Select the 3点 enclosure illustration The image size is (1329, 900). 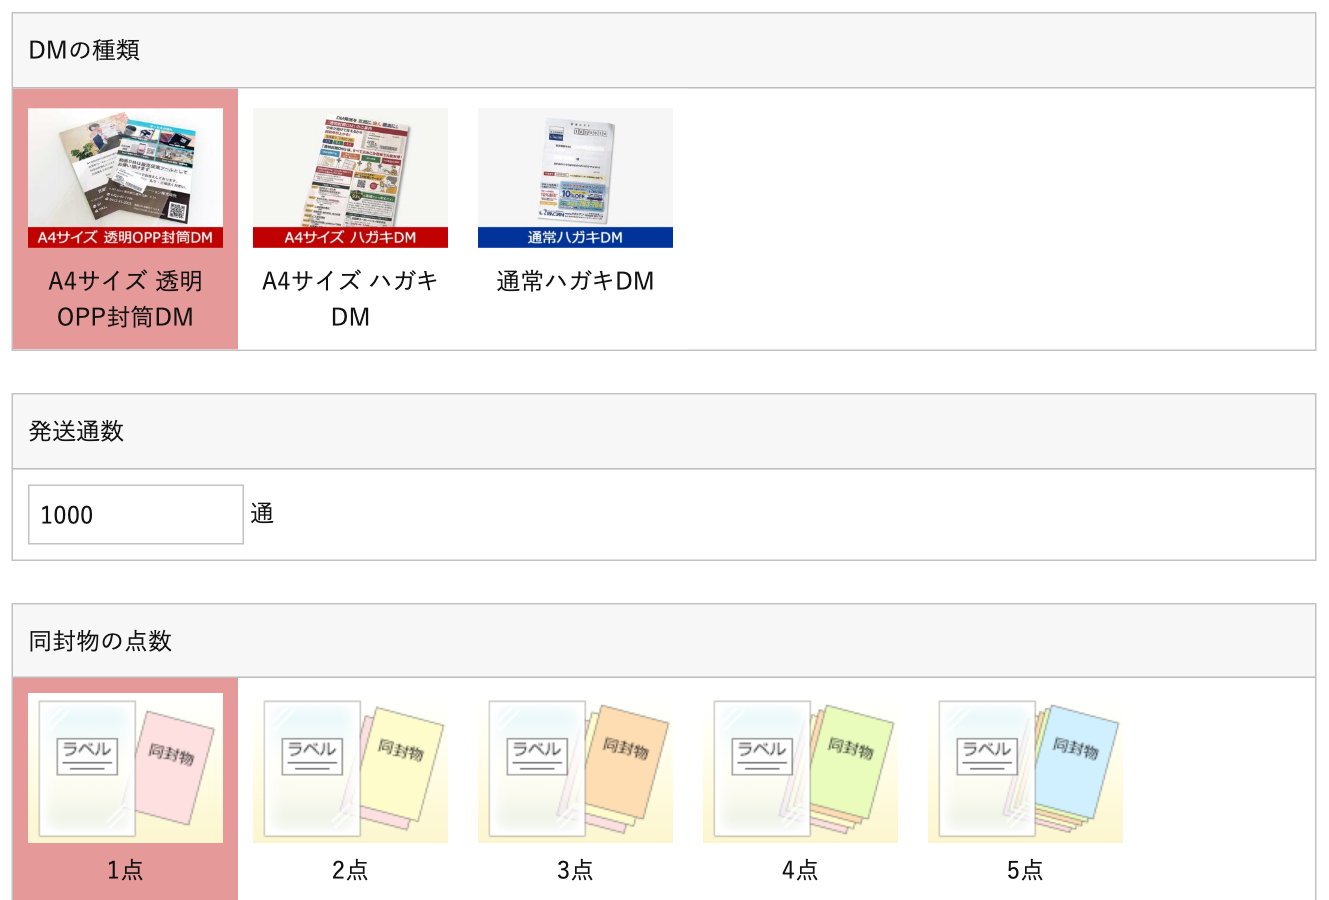(x=575, y=768)
